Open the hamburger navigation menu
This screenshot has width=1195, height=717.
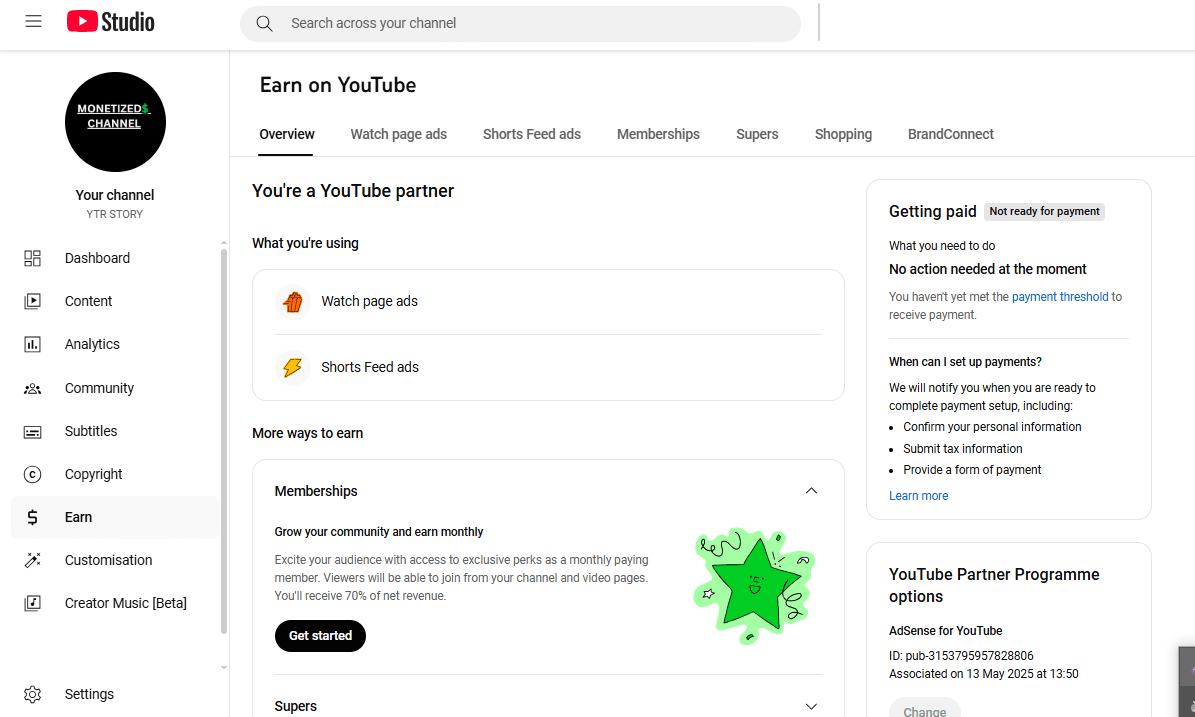(33, 21)
